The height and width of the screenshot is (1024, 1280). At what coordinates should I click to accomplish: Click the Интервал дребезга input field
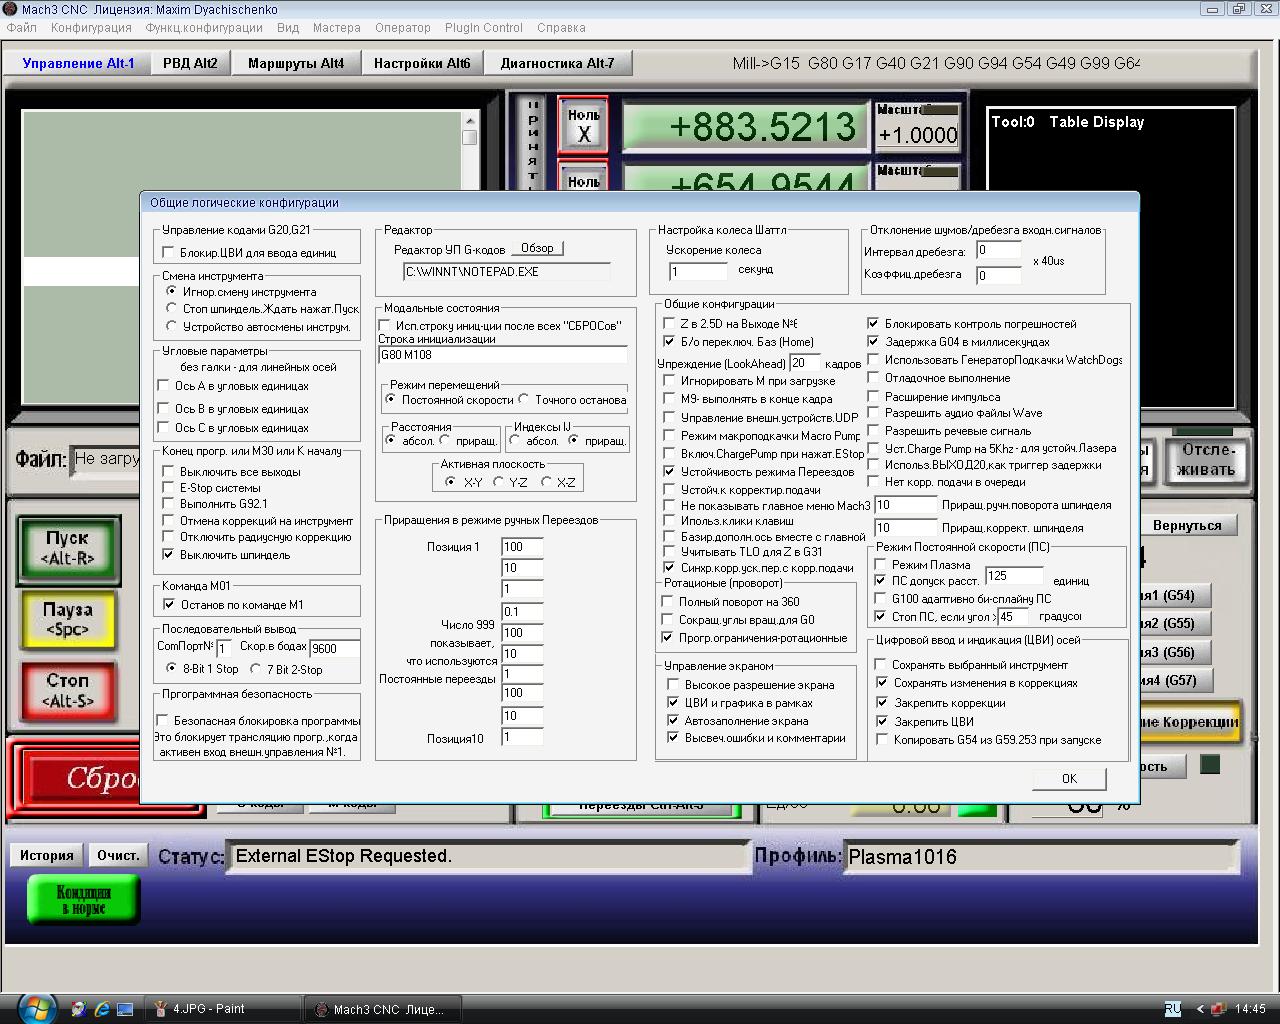coord(998,251)
